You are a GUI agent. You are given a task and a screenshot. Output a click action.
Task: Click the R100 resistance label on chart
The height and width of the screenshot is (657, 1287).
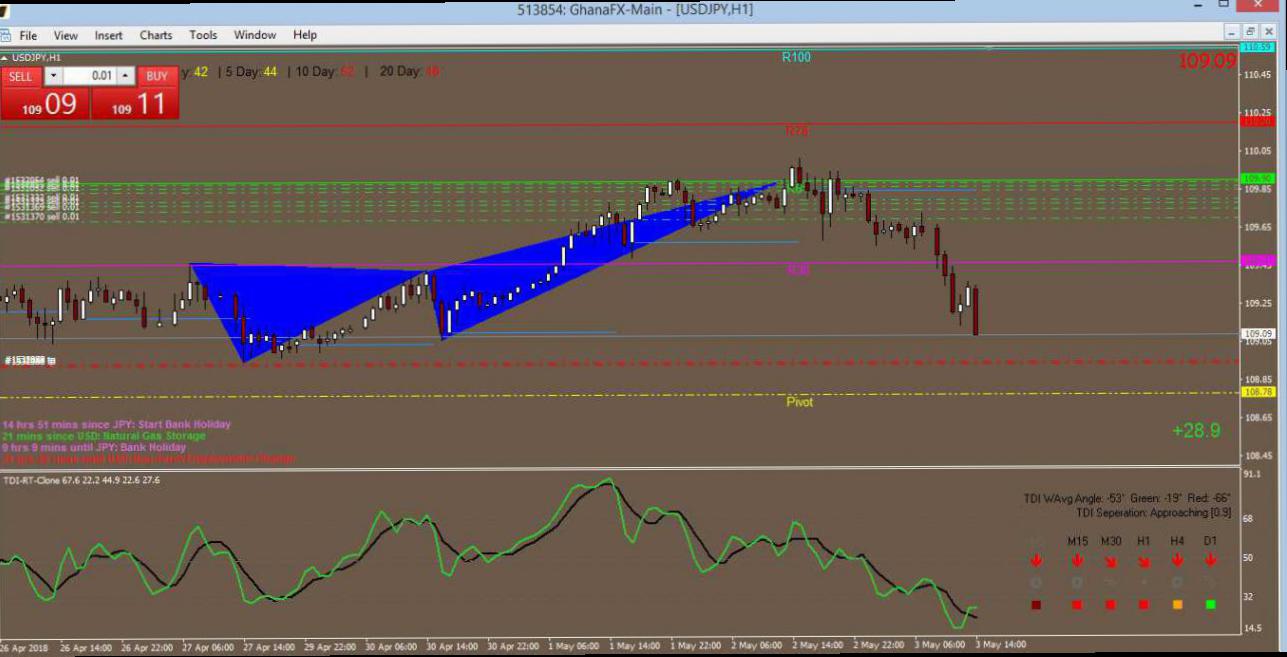[x=796, y=58]
